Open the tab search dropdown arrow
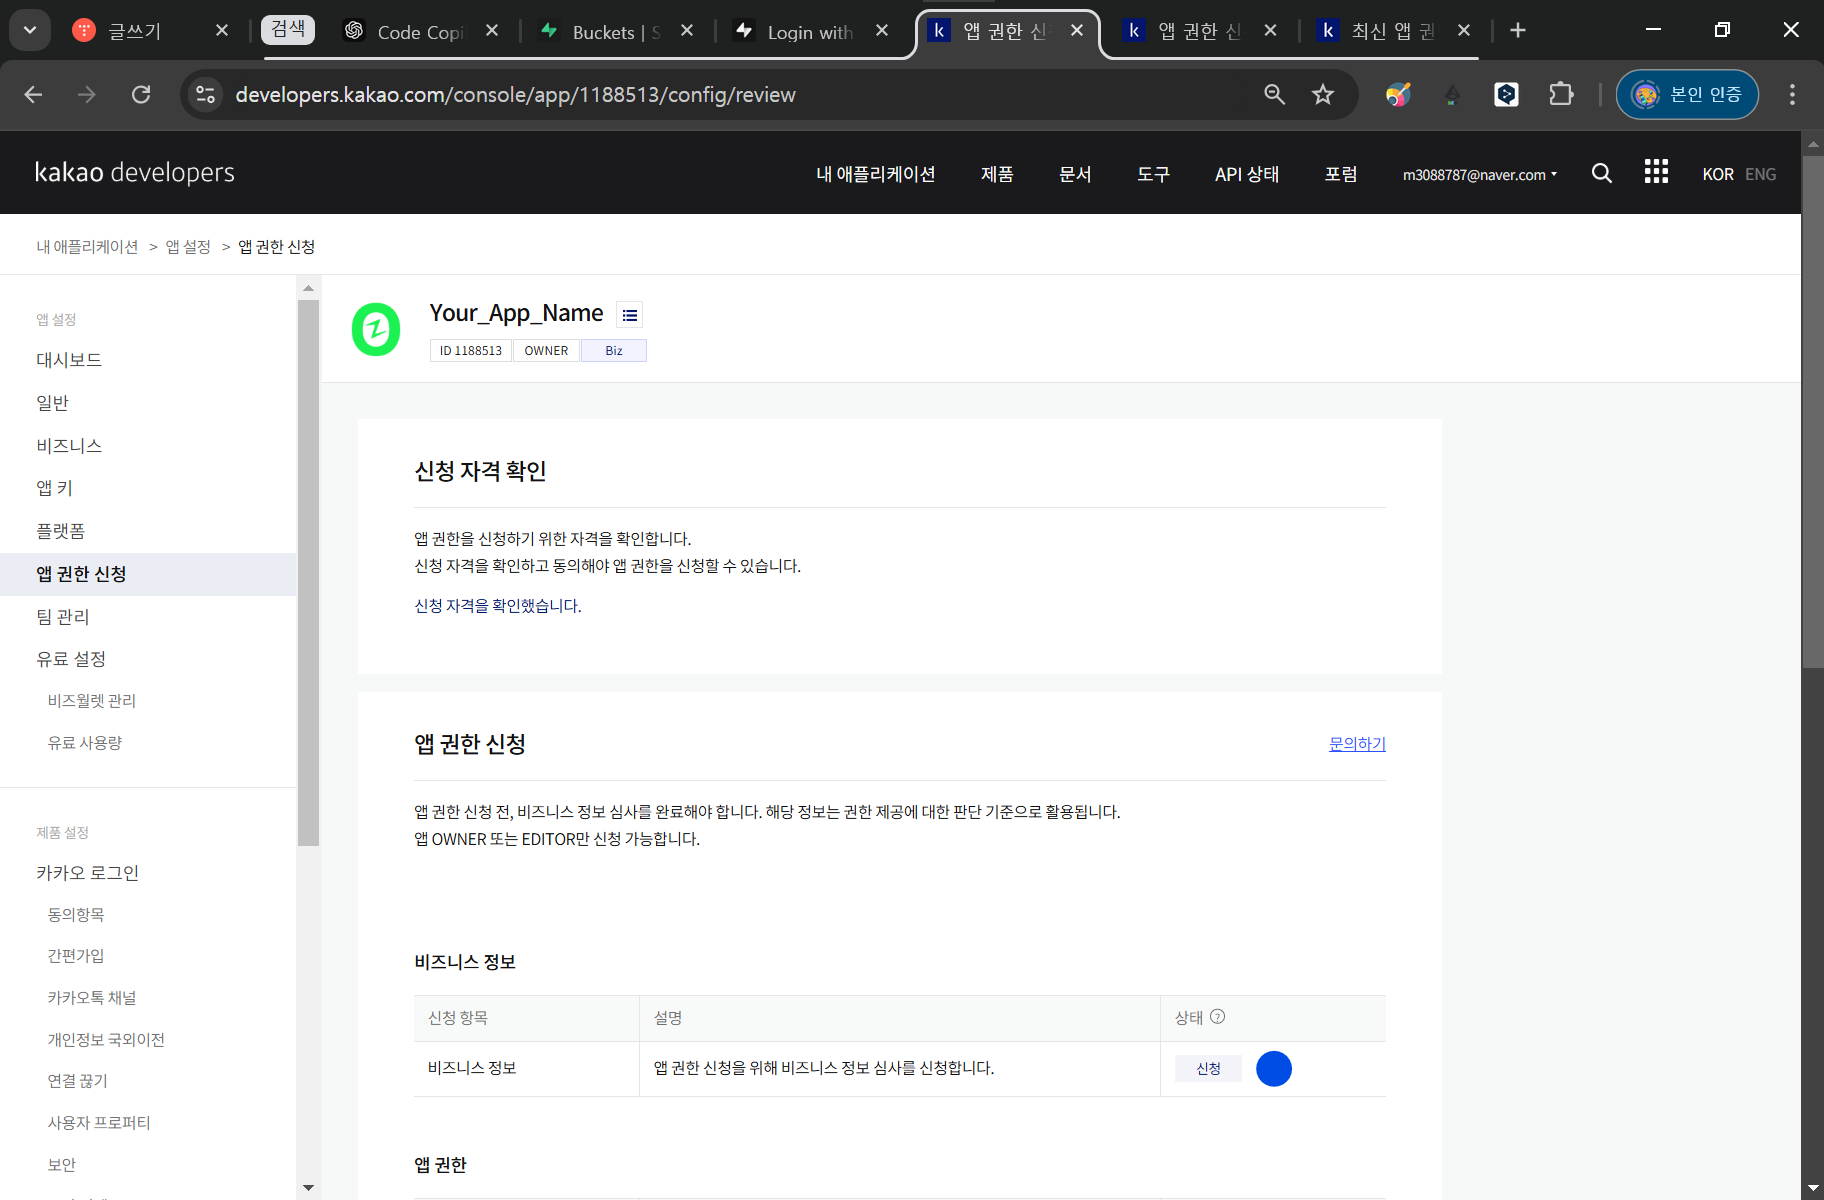The image size is (1824, 1200). point(30,30)
